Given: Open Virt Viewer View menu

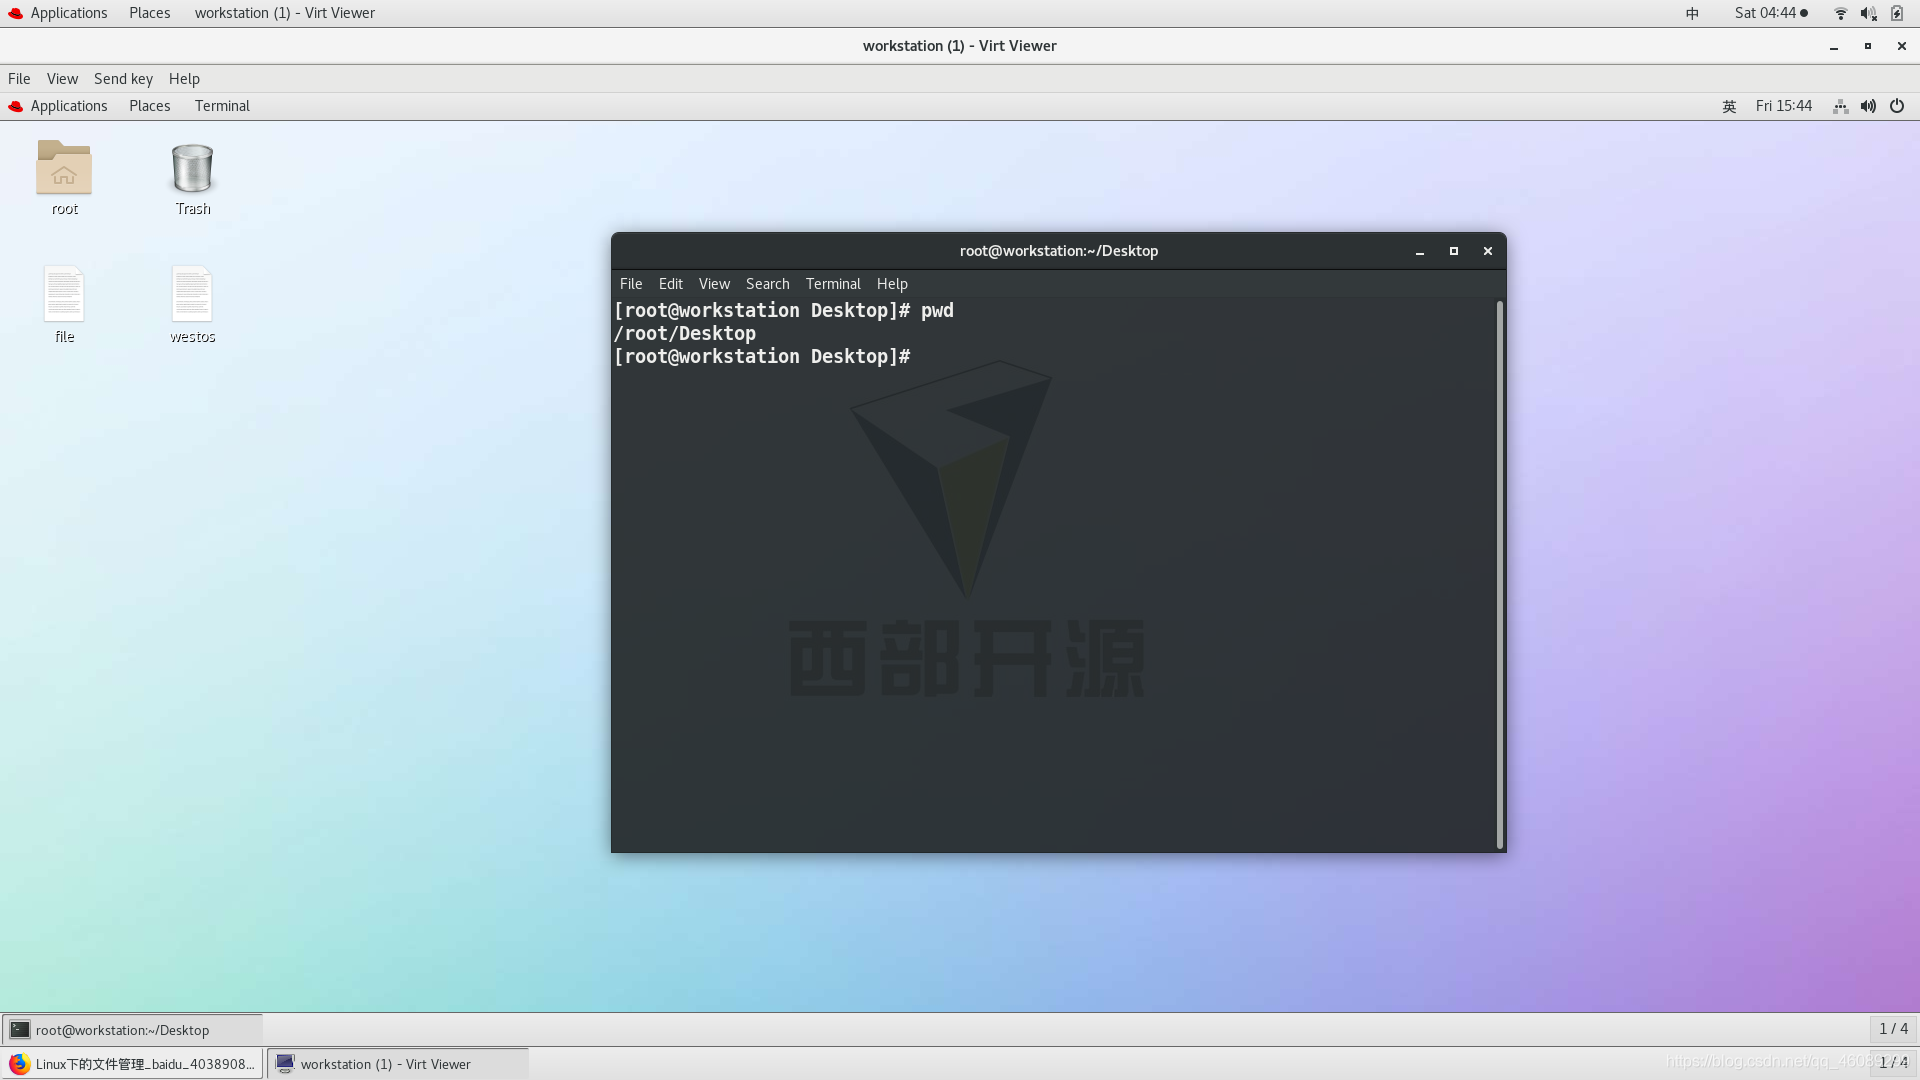Looking at the screenshot, I should point(62,79).
